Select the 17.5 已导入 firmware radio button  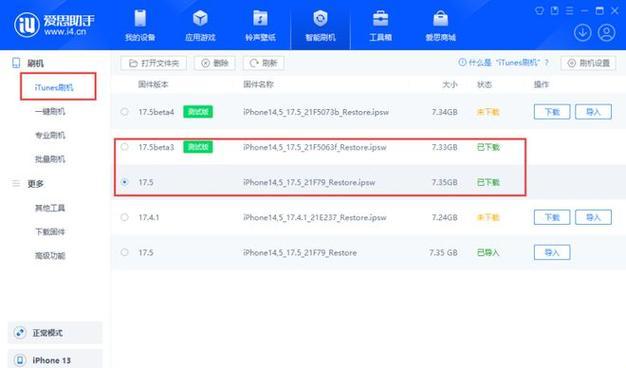pyautogui.click(x=125, y=252)
